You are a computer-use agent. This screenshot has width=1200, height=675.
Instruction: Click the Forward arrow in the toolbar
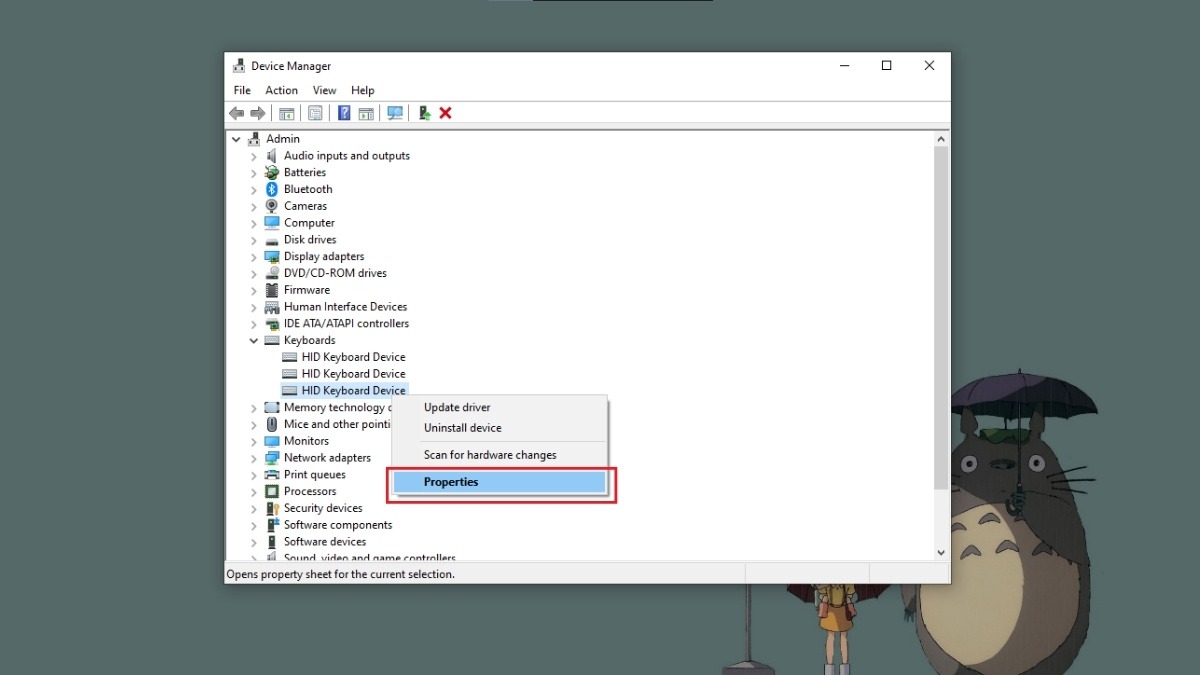click(257, 113)
